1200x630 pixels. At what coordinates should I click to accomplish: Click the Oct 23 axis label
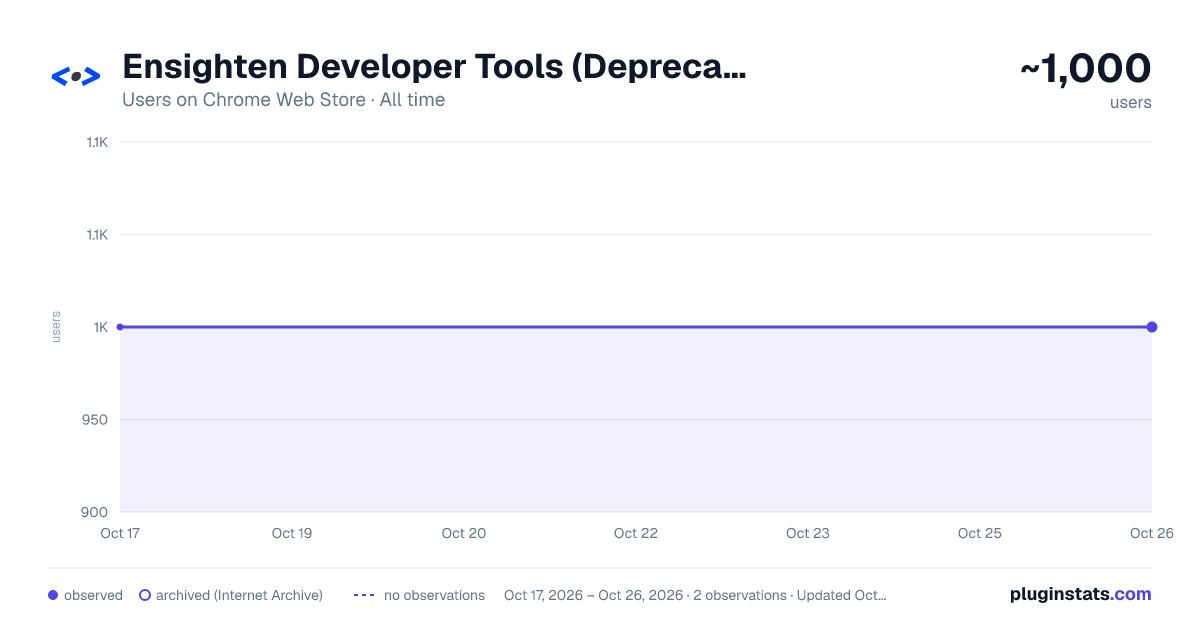pyautogui.click(x=808, y=533)
